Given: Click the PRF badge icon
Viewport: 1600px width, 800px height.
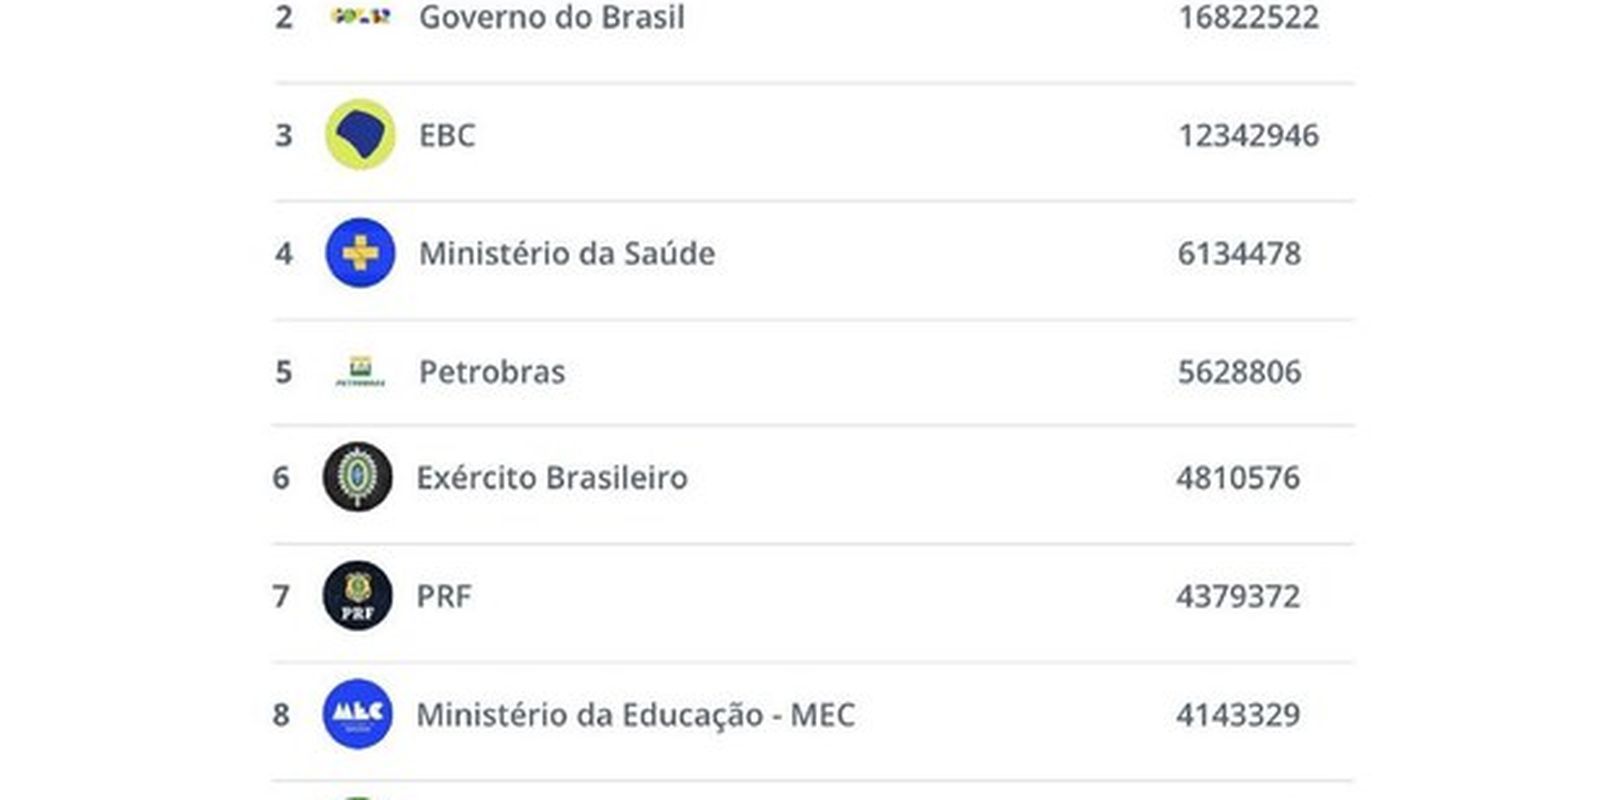Looking at the screenshot, I should (357, 596).
